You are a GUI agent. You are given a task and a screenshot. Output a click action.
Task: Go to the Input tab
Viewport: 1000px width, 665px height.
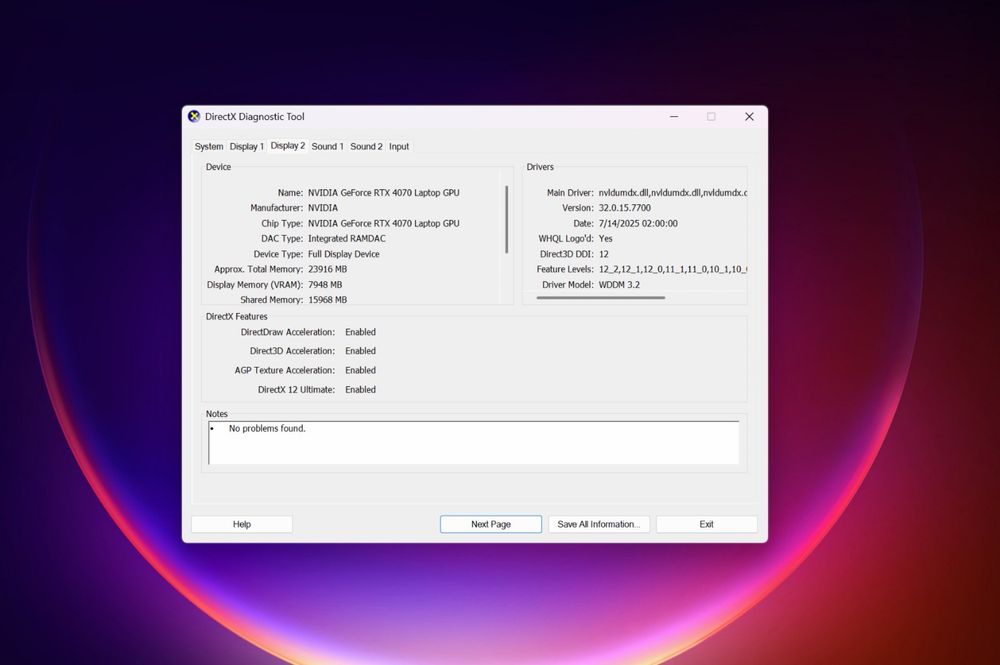point(399,146)
